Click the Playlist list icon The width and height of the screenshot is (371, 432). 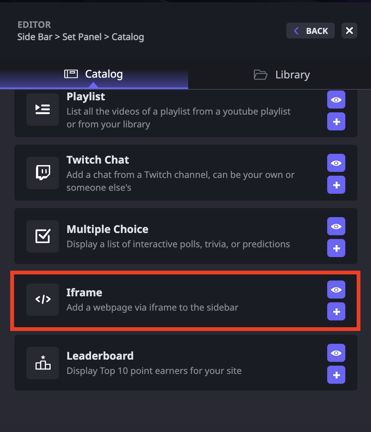[43, 109]
